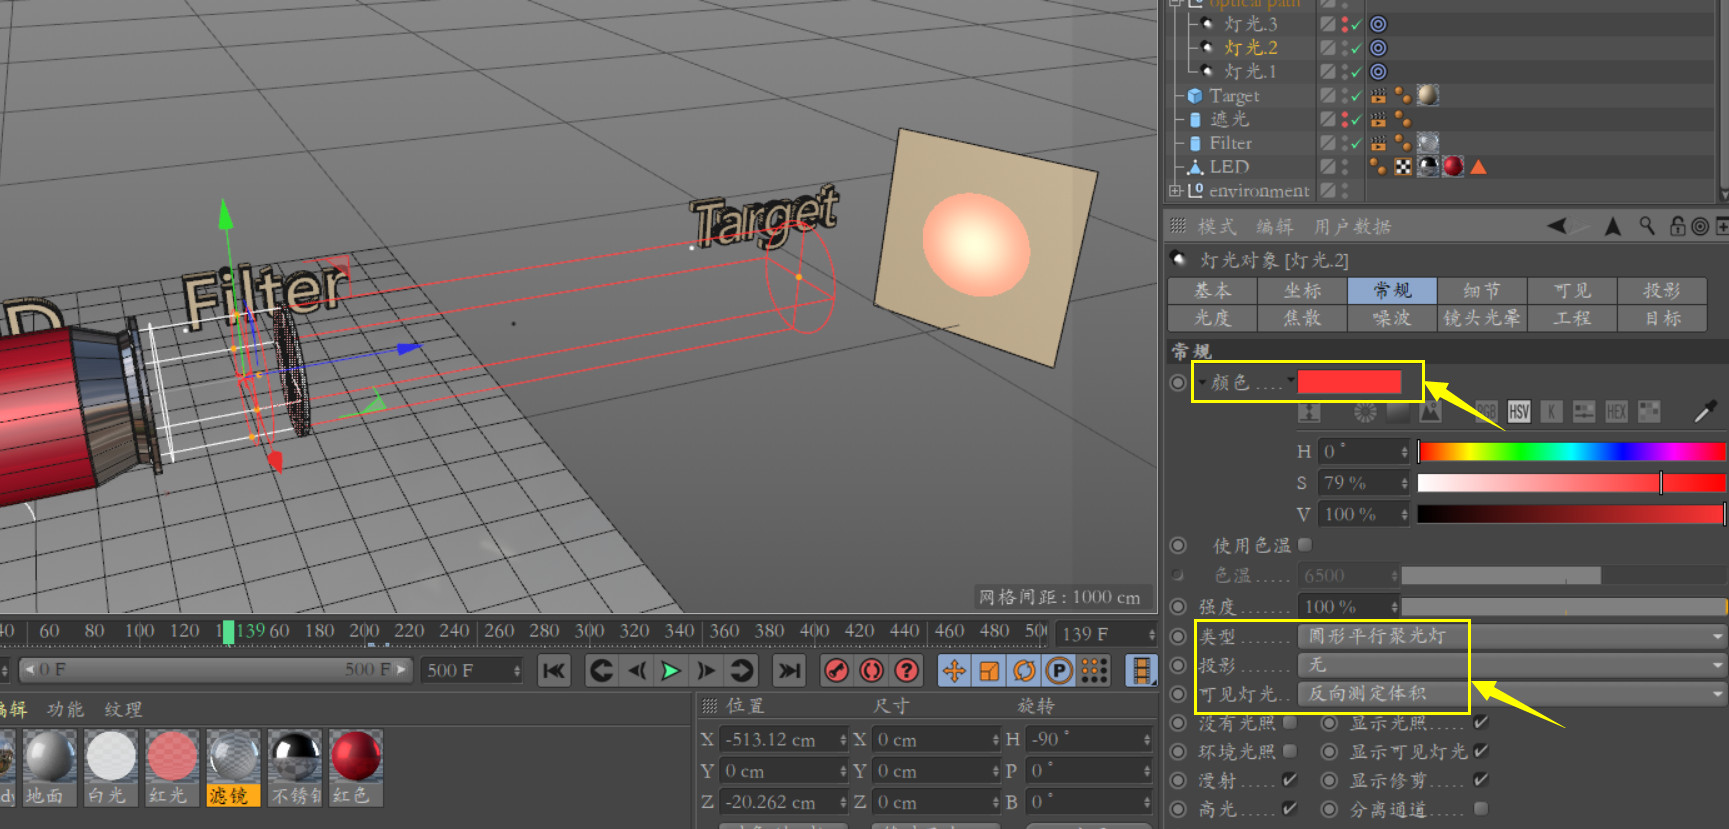Jump to the animation's end frame
Image resolution: width=1729 pixels, height=829 pixels.
click(790, 670)
